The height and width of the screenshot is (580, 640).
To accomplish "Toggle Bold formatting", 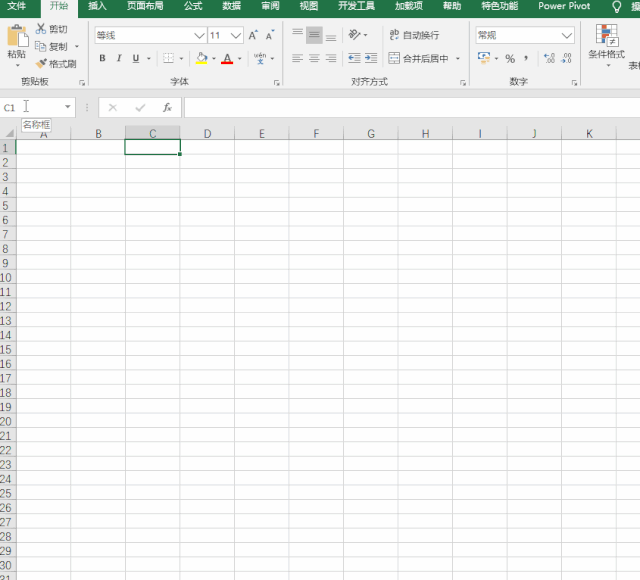I will 102,58.
